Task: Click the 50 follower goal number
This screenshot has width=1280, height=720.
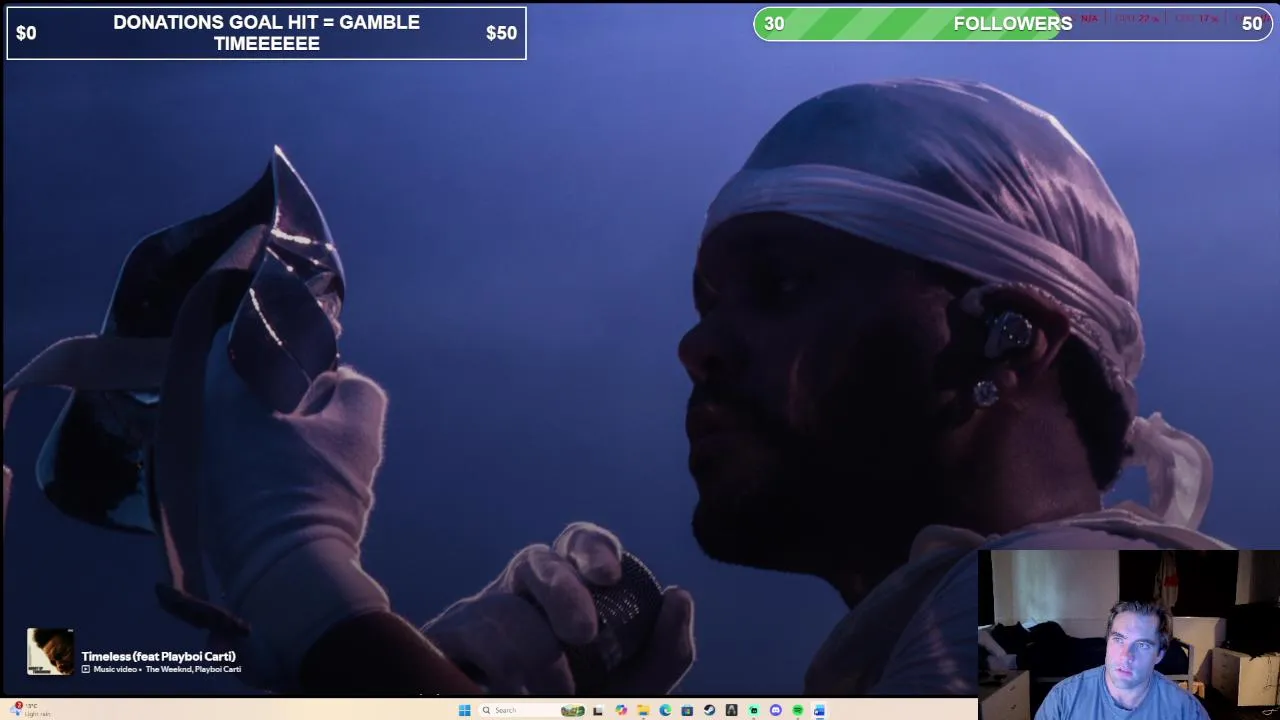Action: [1252, 24]
